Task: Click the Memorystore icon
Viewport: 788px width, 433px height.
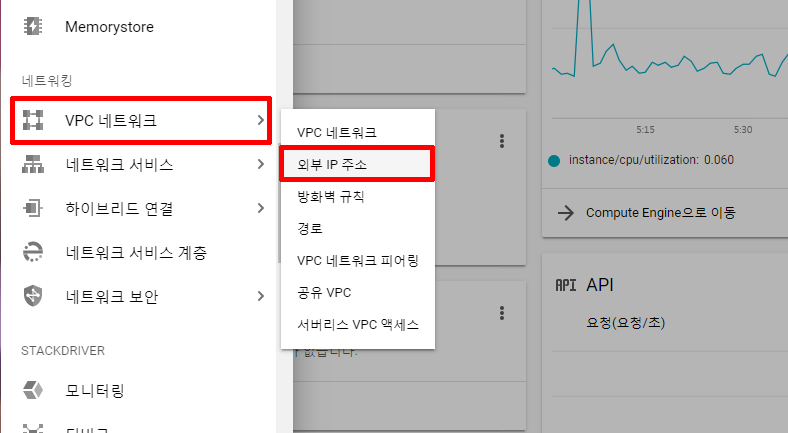Action: 33,26
